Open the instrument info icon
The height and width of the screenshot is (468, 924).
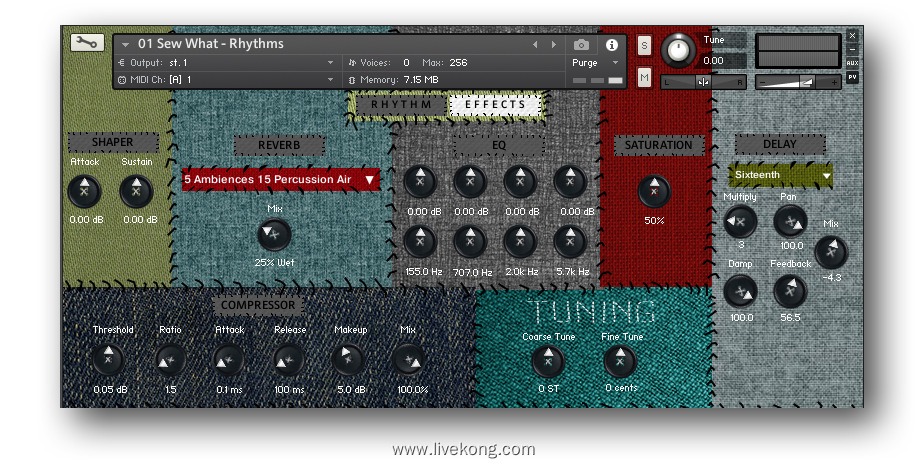(x=611, y=45)
